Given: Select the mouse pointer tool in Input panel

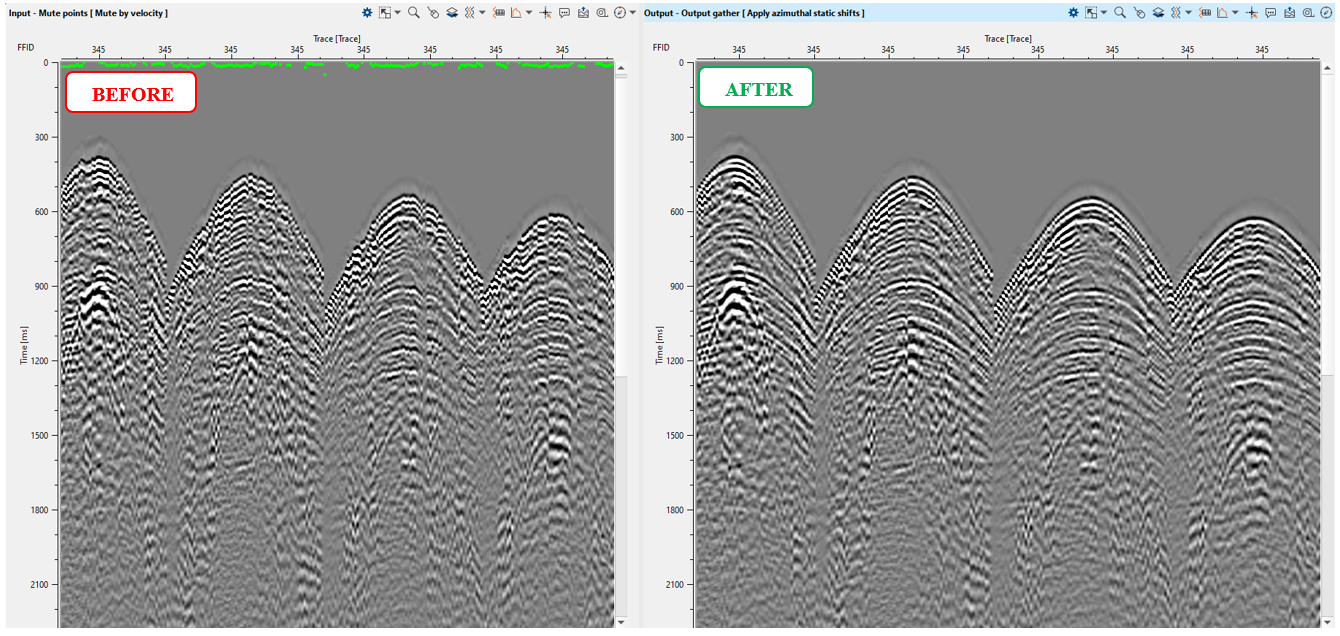Looking at the screenshot, I should 433,13.
